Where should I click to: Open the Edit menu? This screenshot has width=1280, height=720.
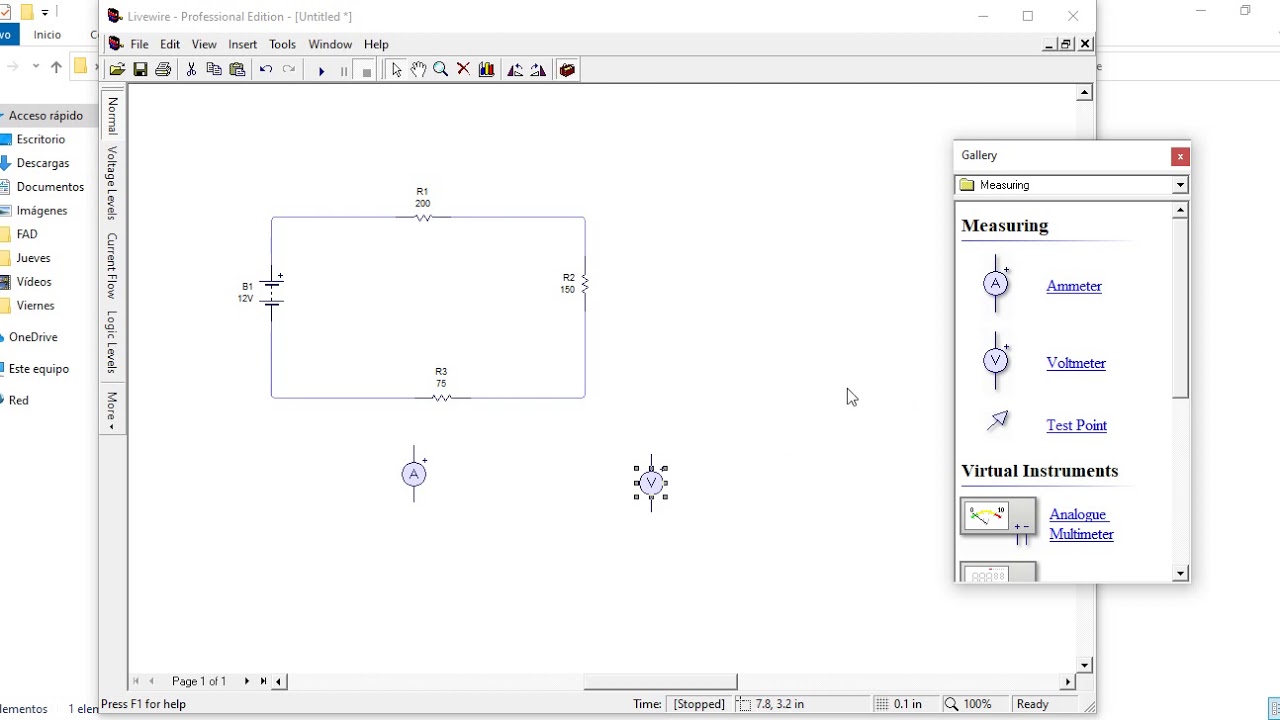pyautogui.click(x=170, y=44)
